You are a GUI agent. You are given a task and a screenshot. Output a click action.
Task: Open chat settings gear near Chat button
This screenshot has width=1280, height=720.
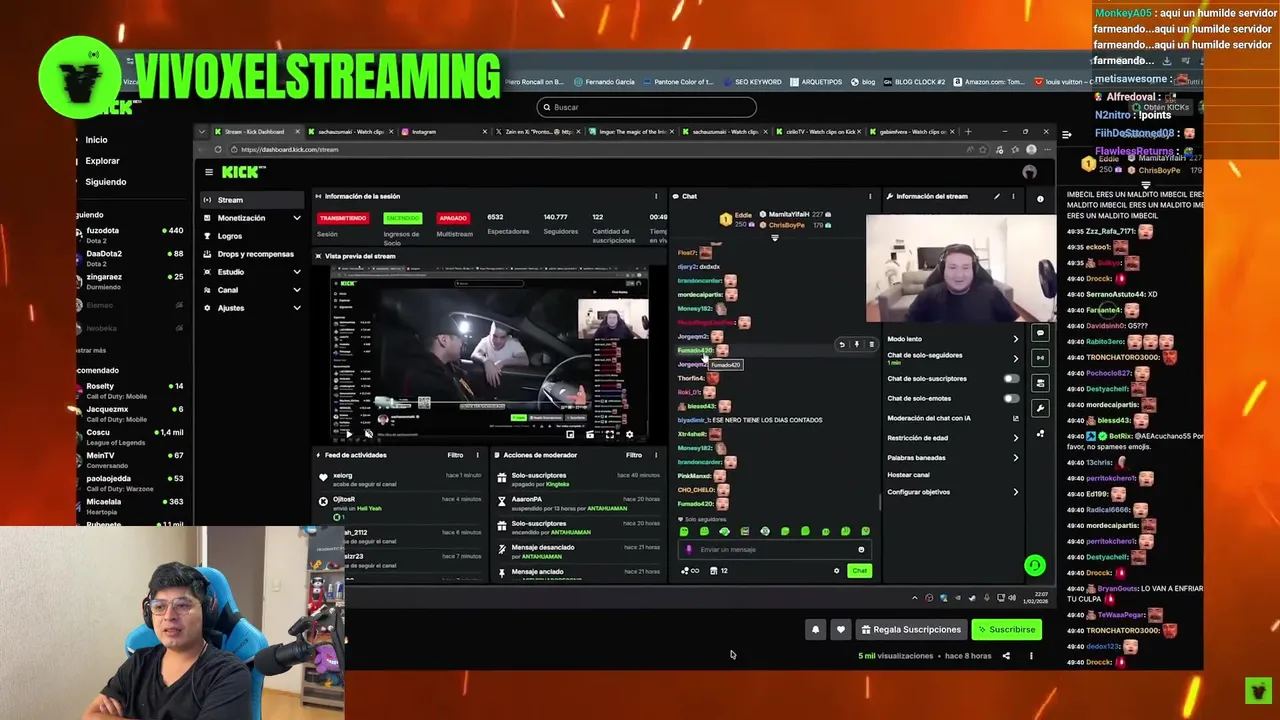837,571
